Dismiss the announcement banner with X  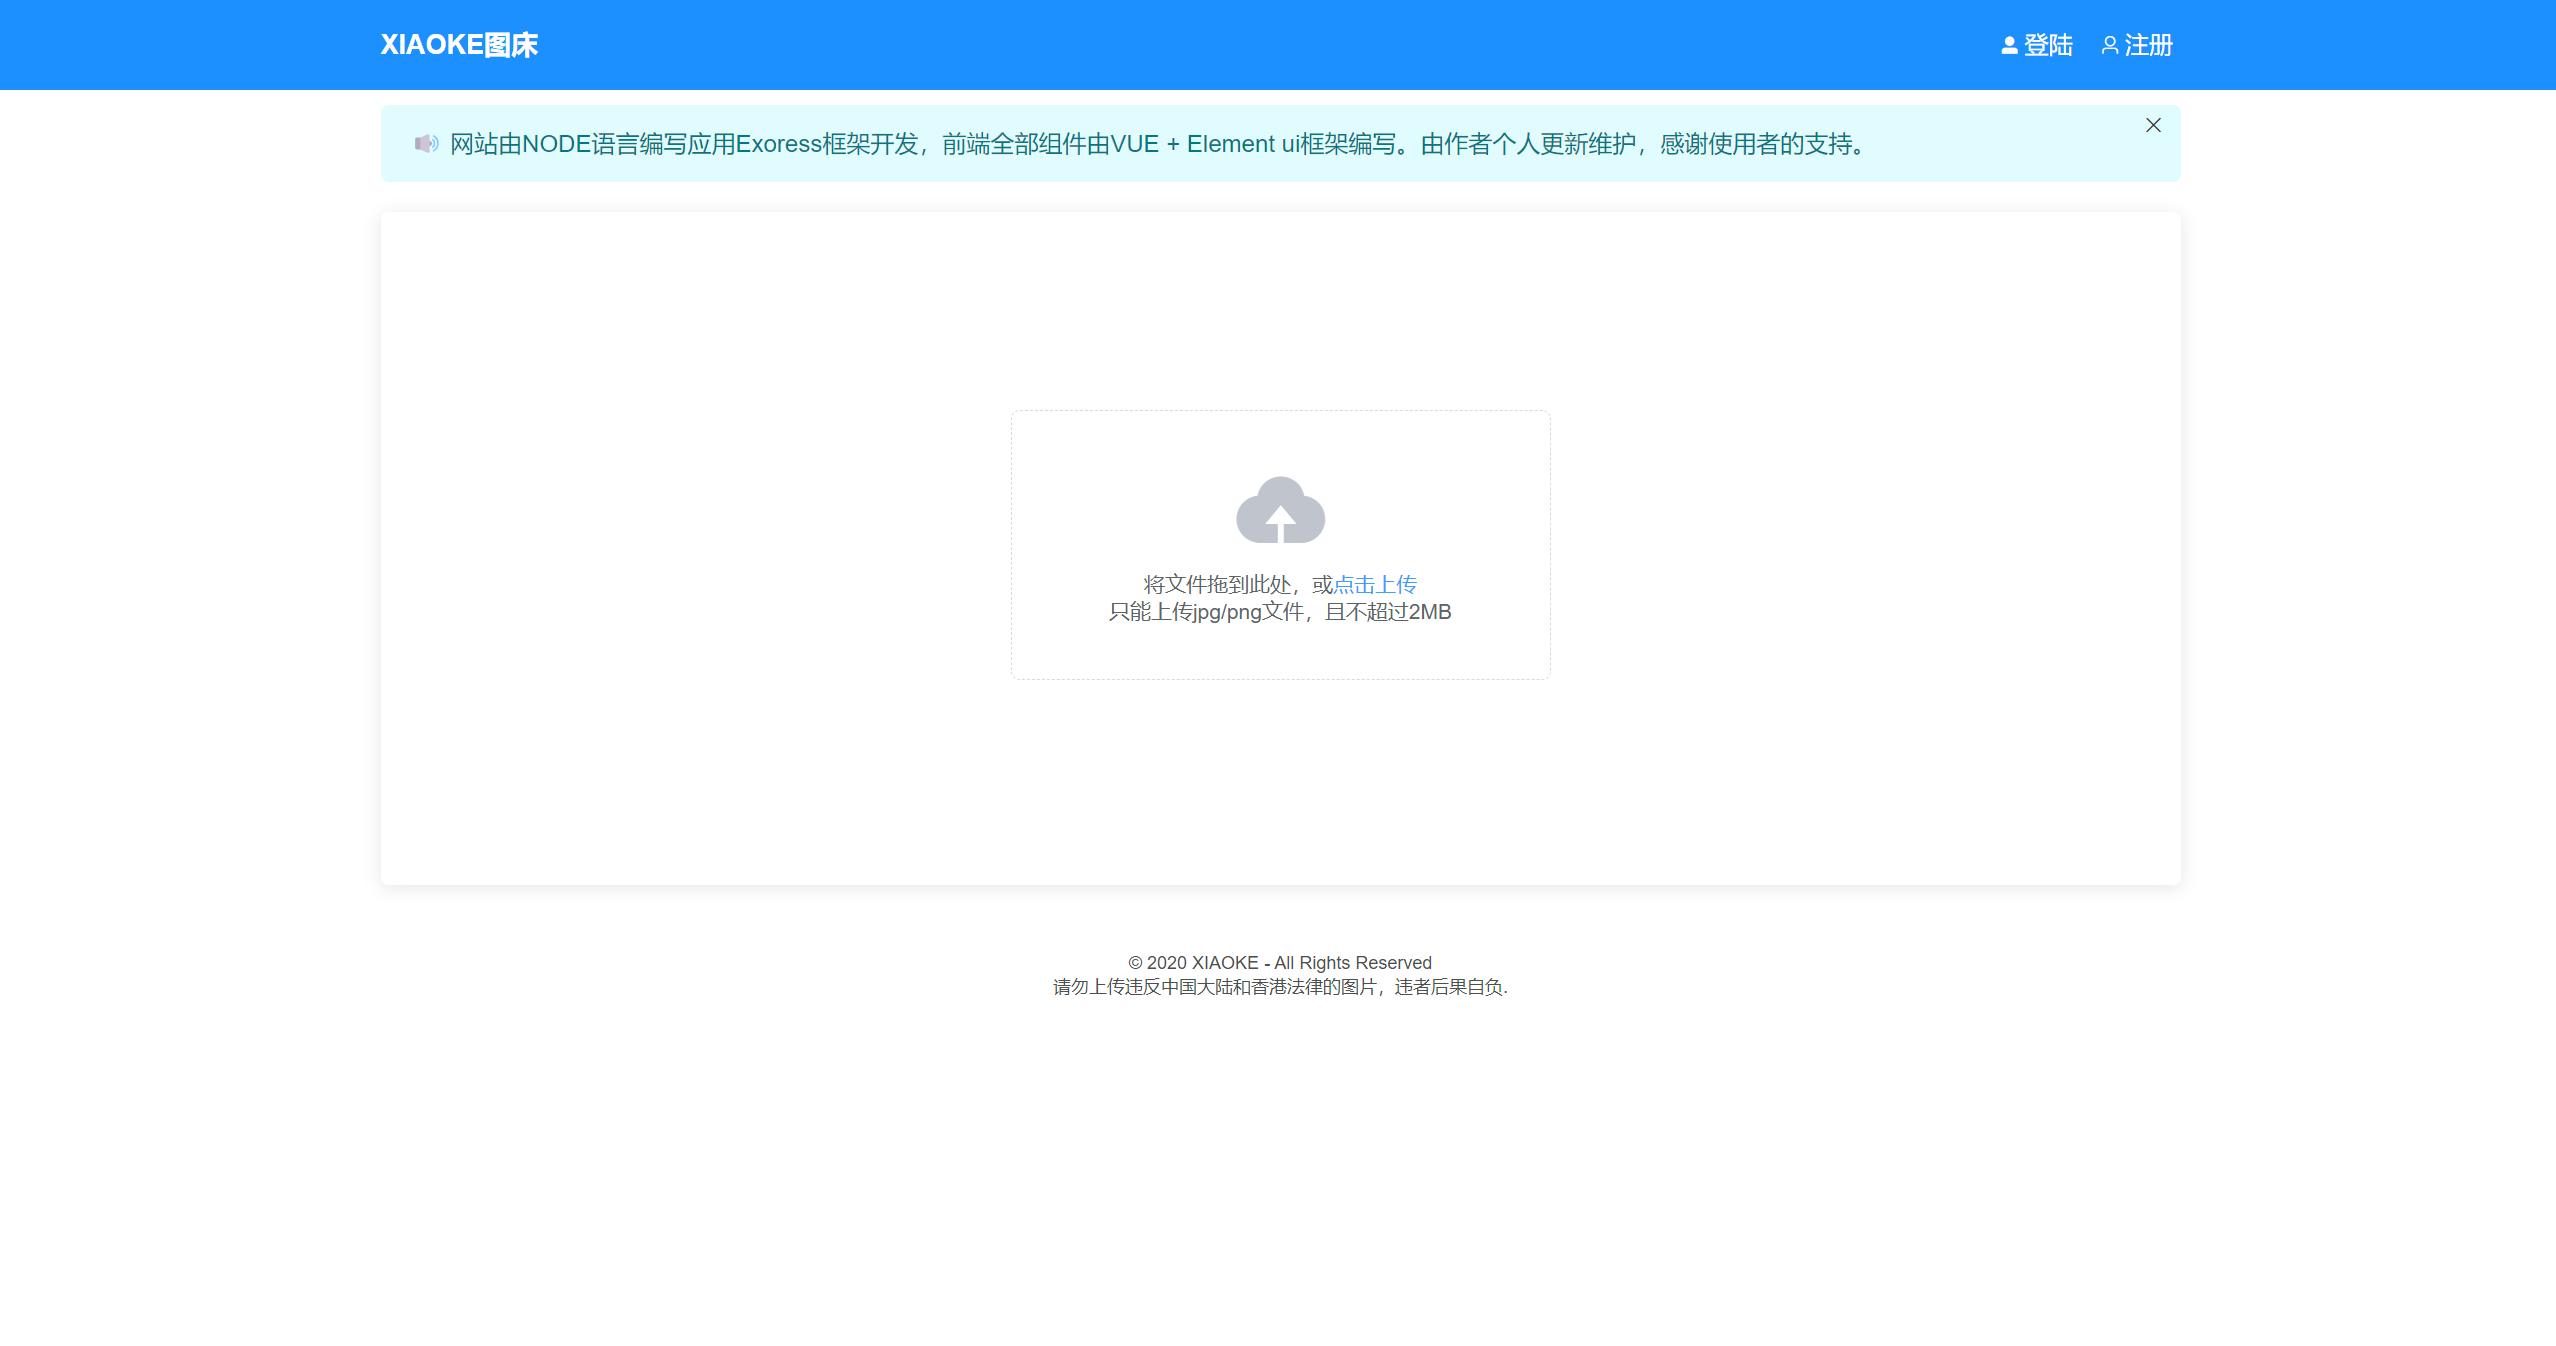coord(2153,125)
